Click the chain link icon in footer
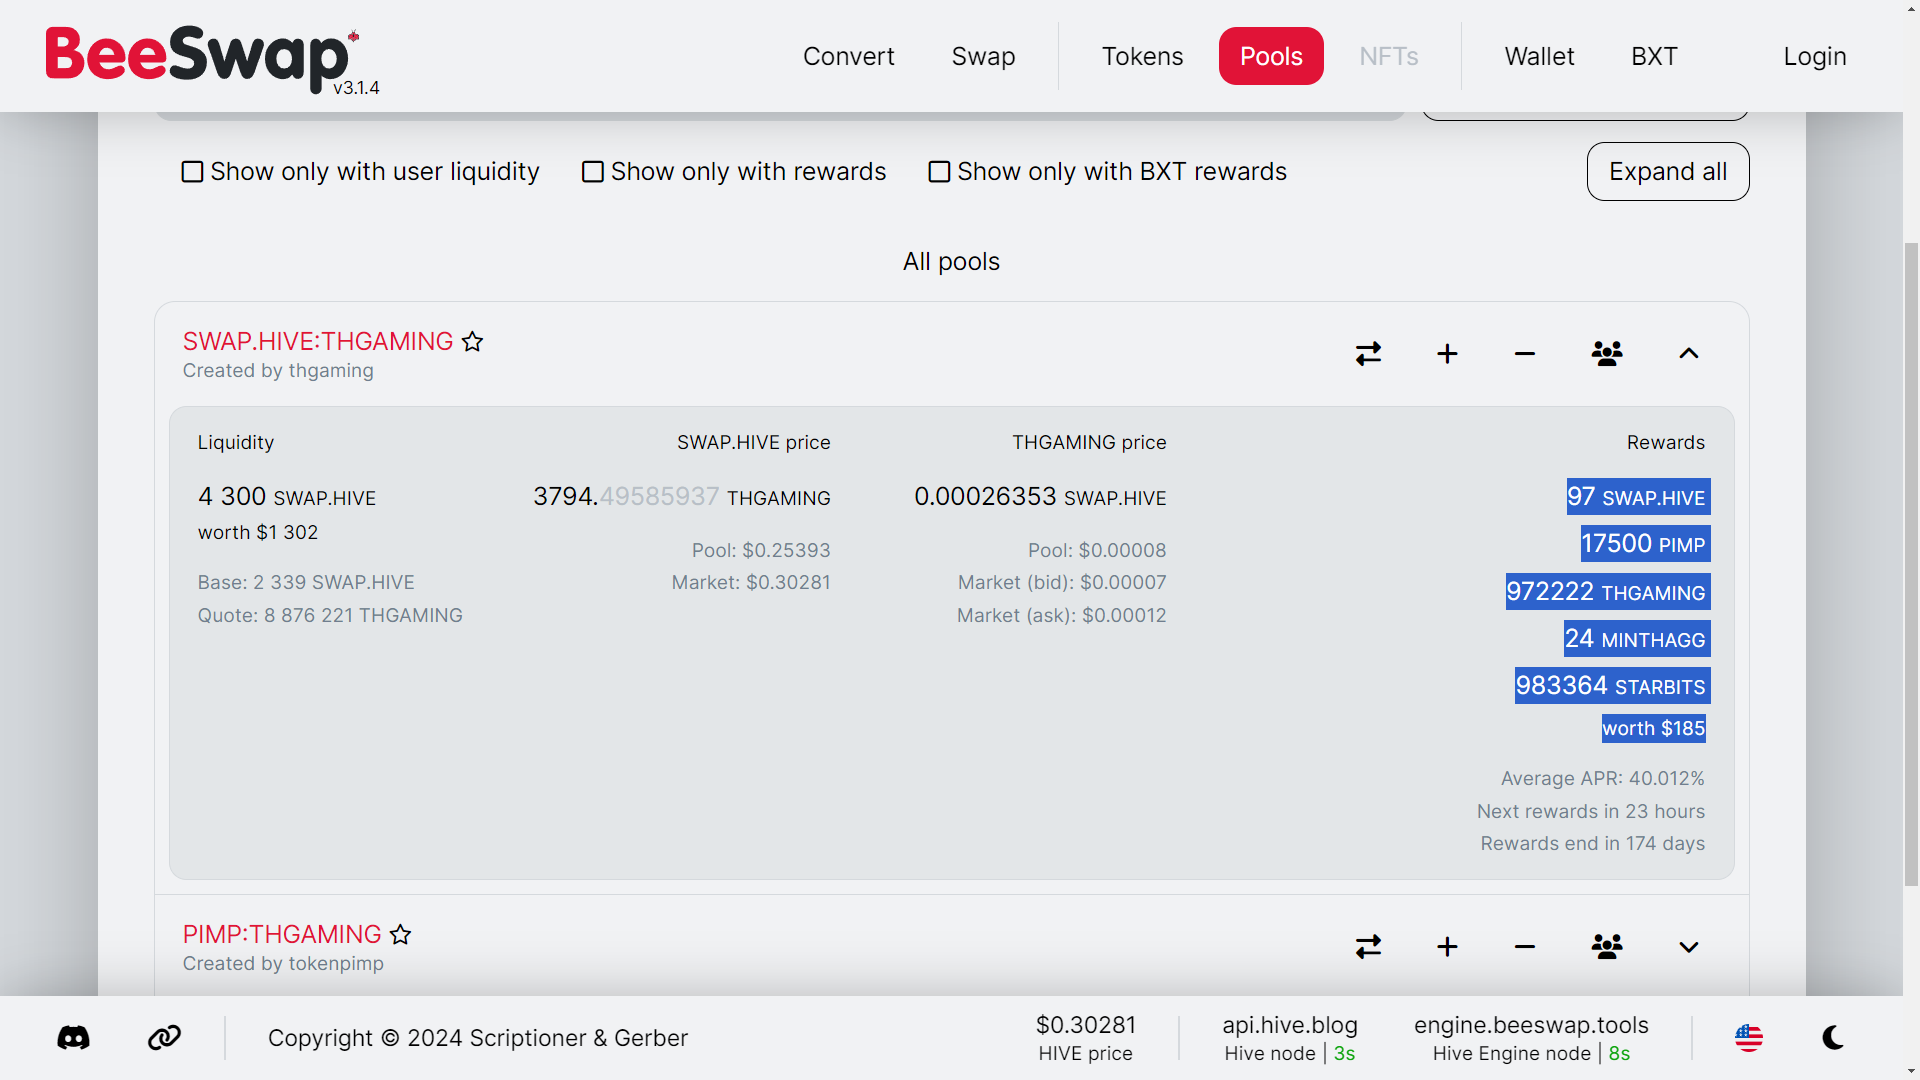This screenshot has width=1920, height=1080. 164,1038
